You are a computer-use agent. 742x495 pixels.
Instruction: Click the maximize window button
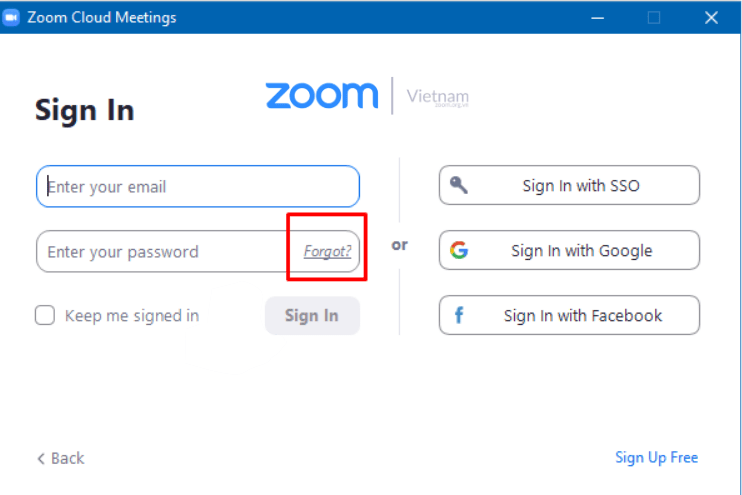click(x=654, y=17)
